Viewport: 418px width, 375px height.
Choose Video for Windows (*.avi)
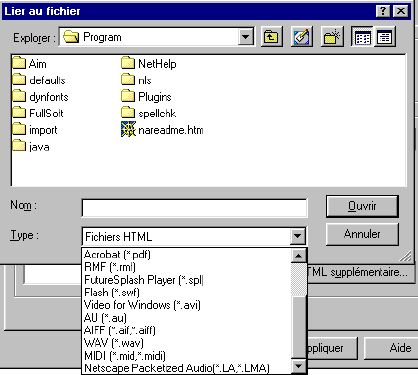point(187,305)
